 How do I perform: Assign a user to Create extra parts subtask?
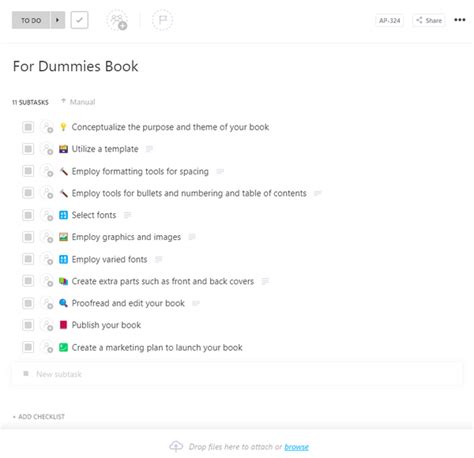tap(47, 281)
